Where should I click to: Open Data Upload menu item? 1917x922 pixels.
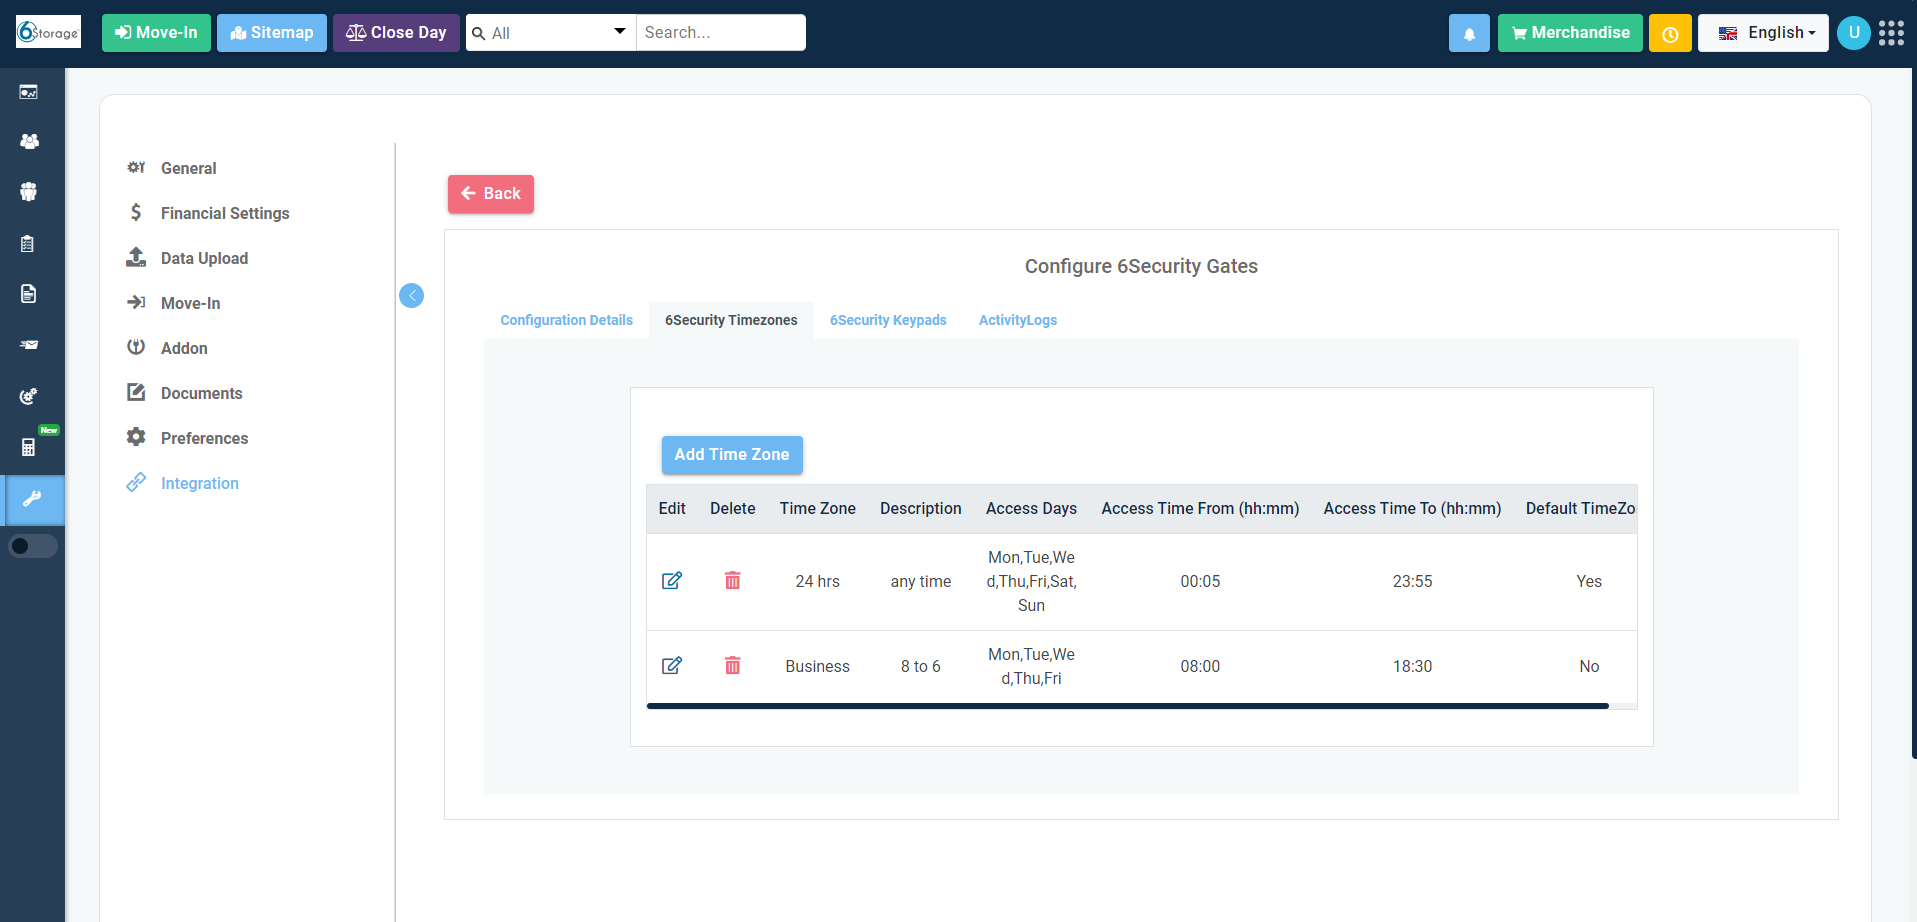point(204,258)
